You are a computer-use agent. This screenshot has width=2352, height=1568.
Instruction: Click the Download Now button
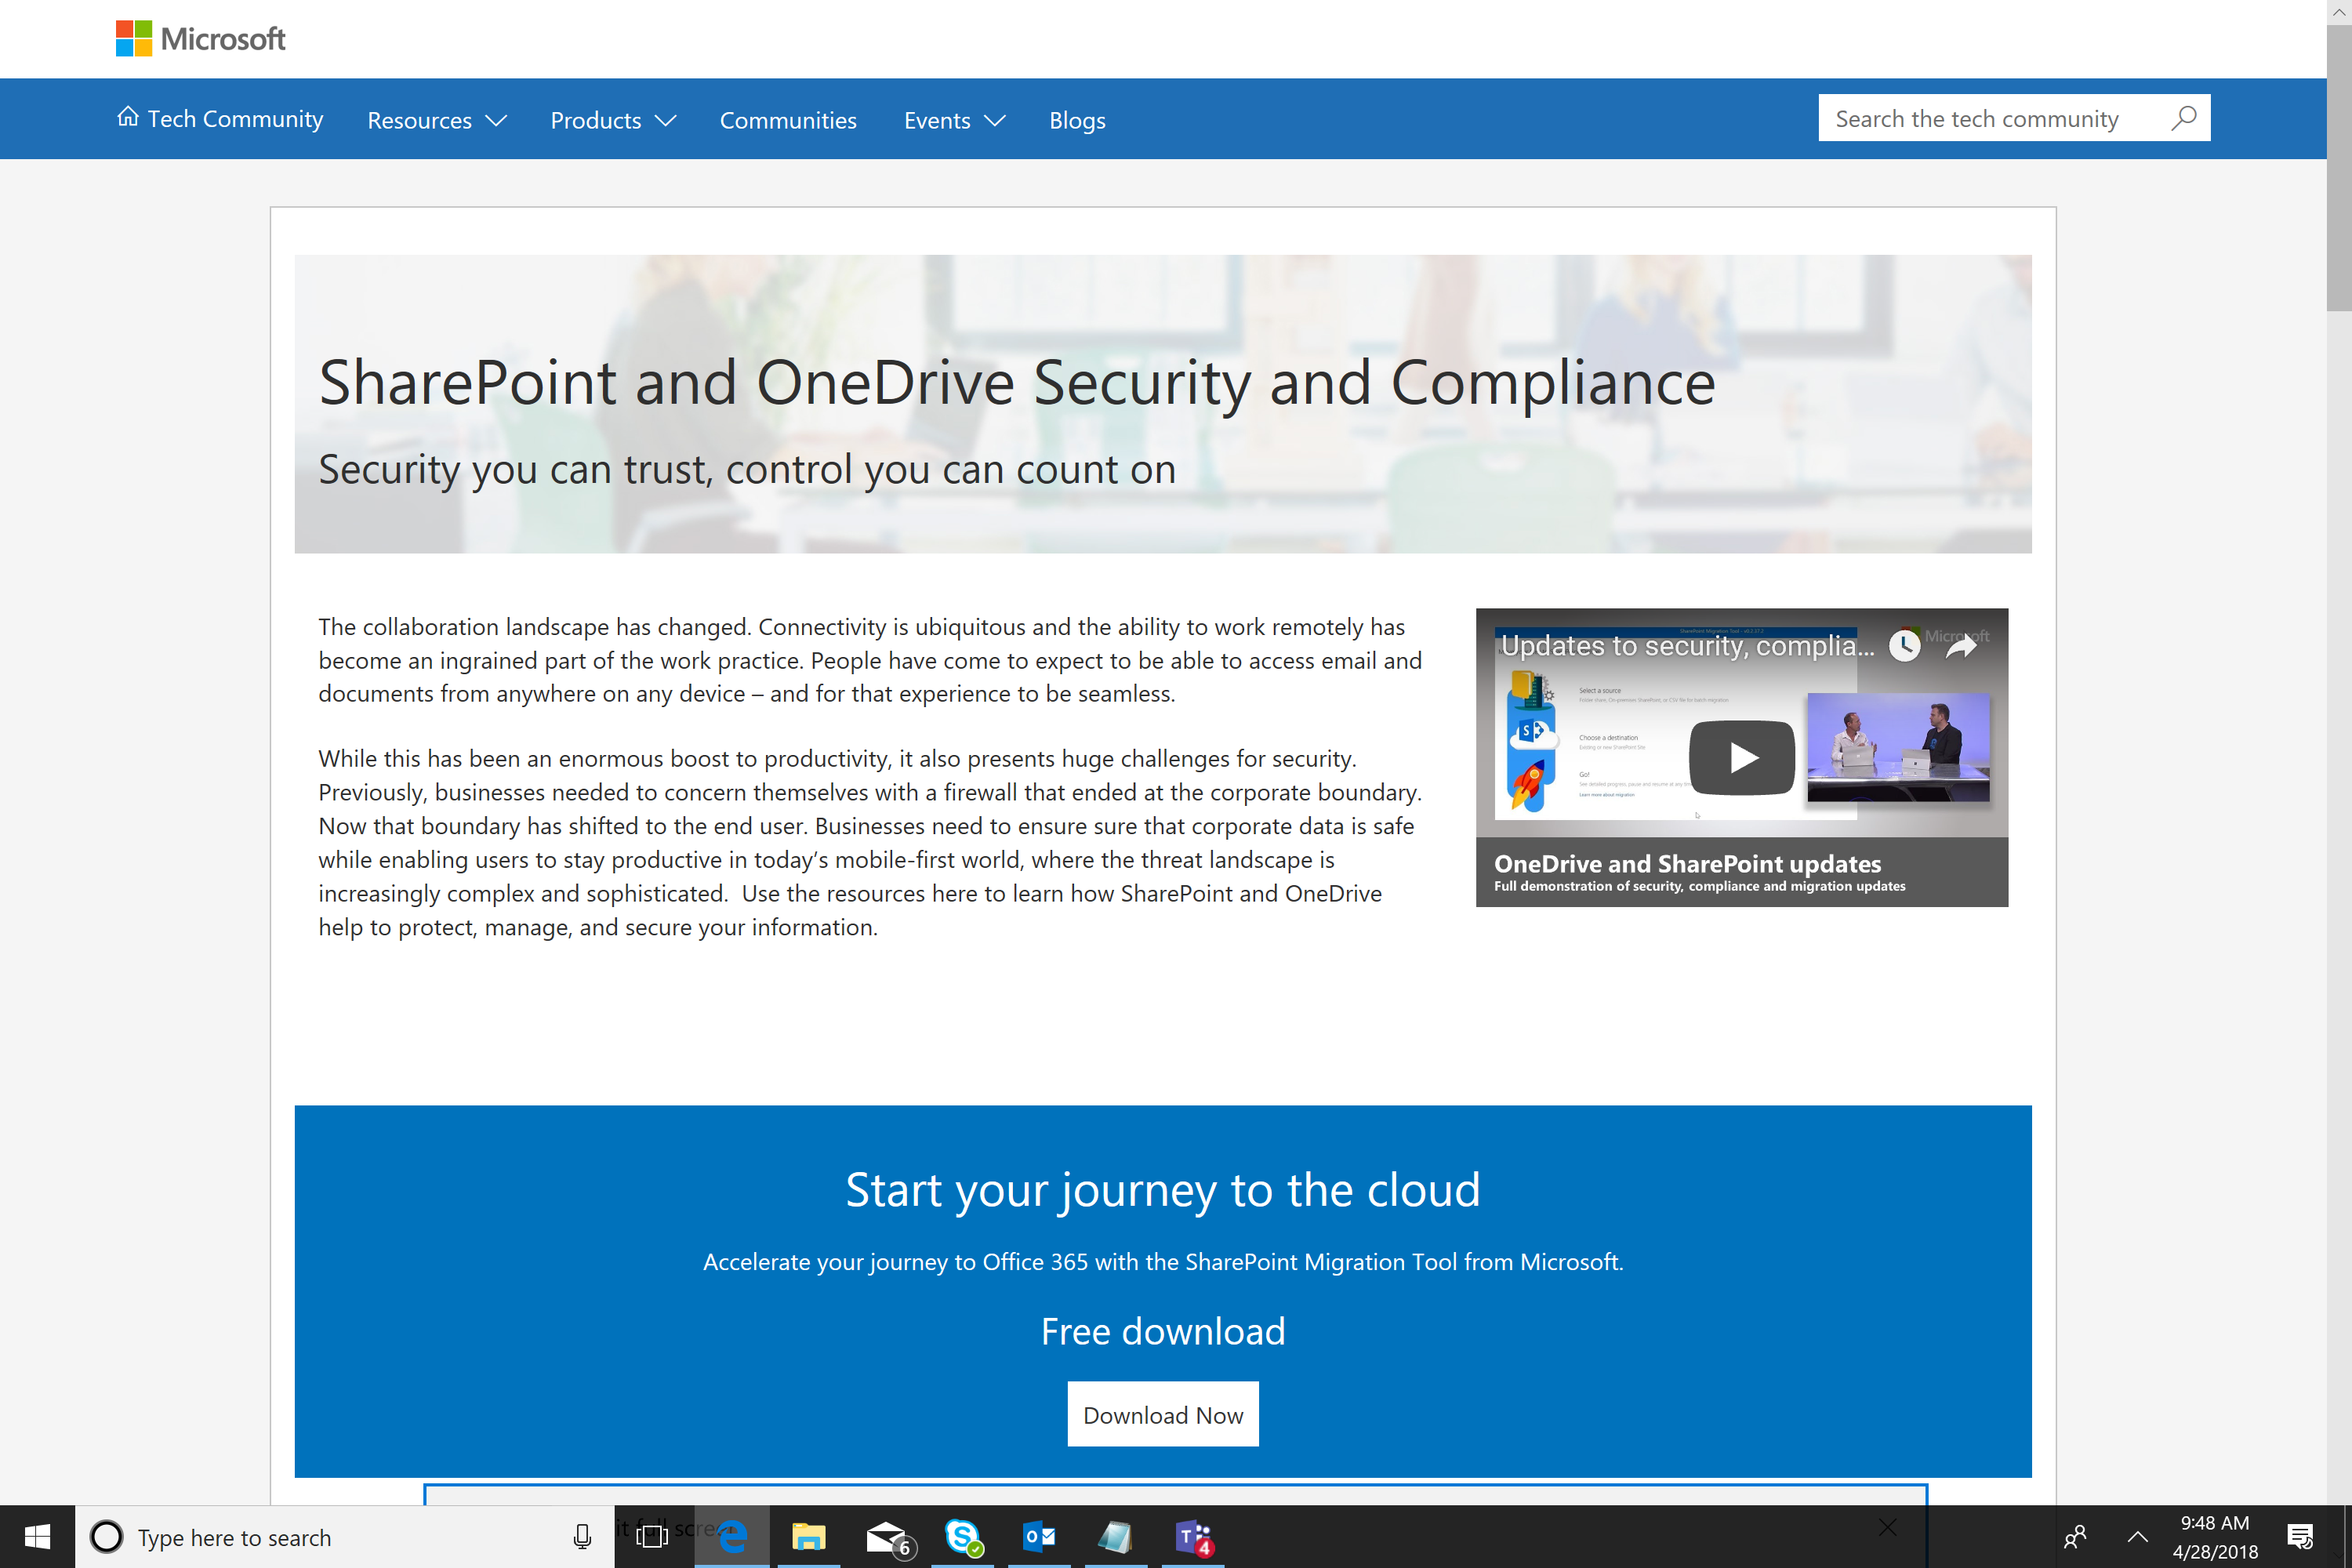coord(1163,1413)
